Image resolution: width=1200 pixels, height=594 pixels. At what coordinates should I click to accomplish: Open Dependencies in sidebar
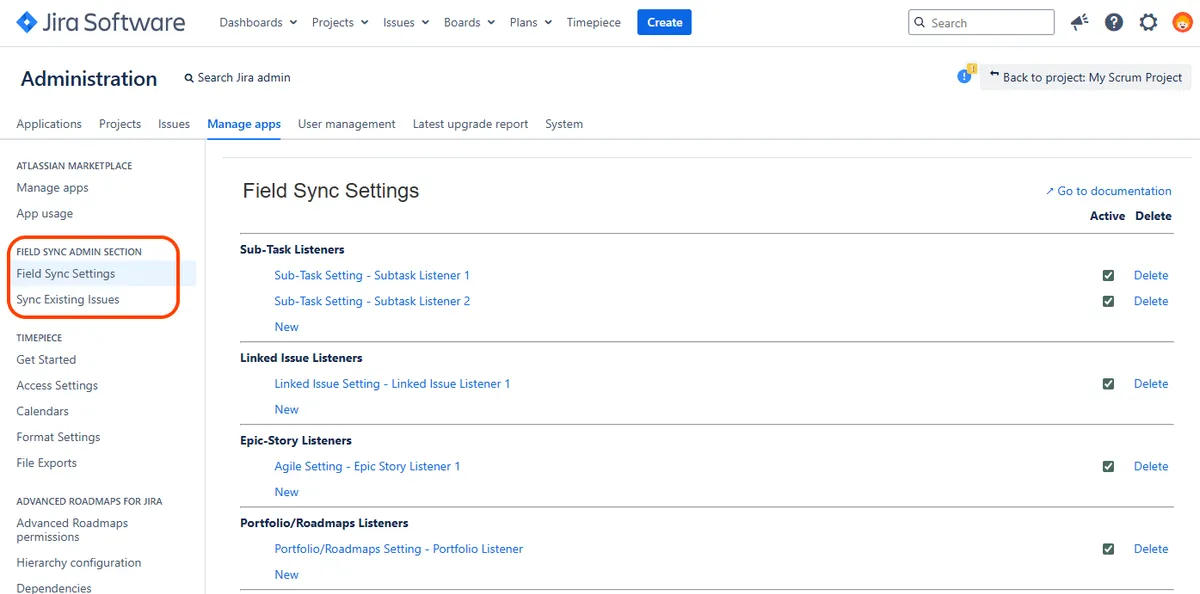point(54,588)
